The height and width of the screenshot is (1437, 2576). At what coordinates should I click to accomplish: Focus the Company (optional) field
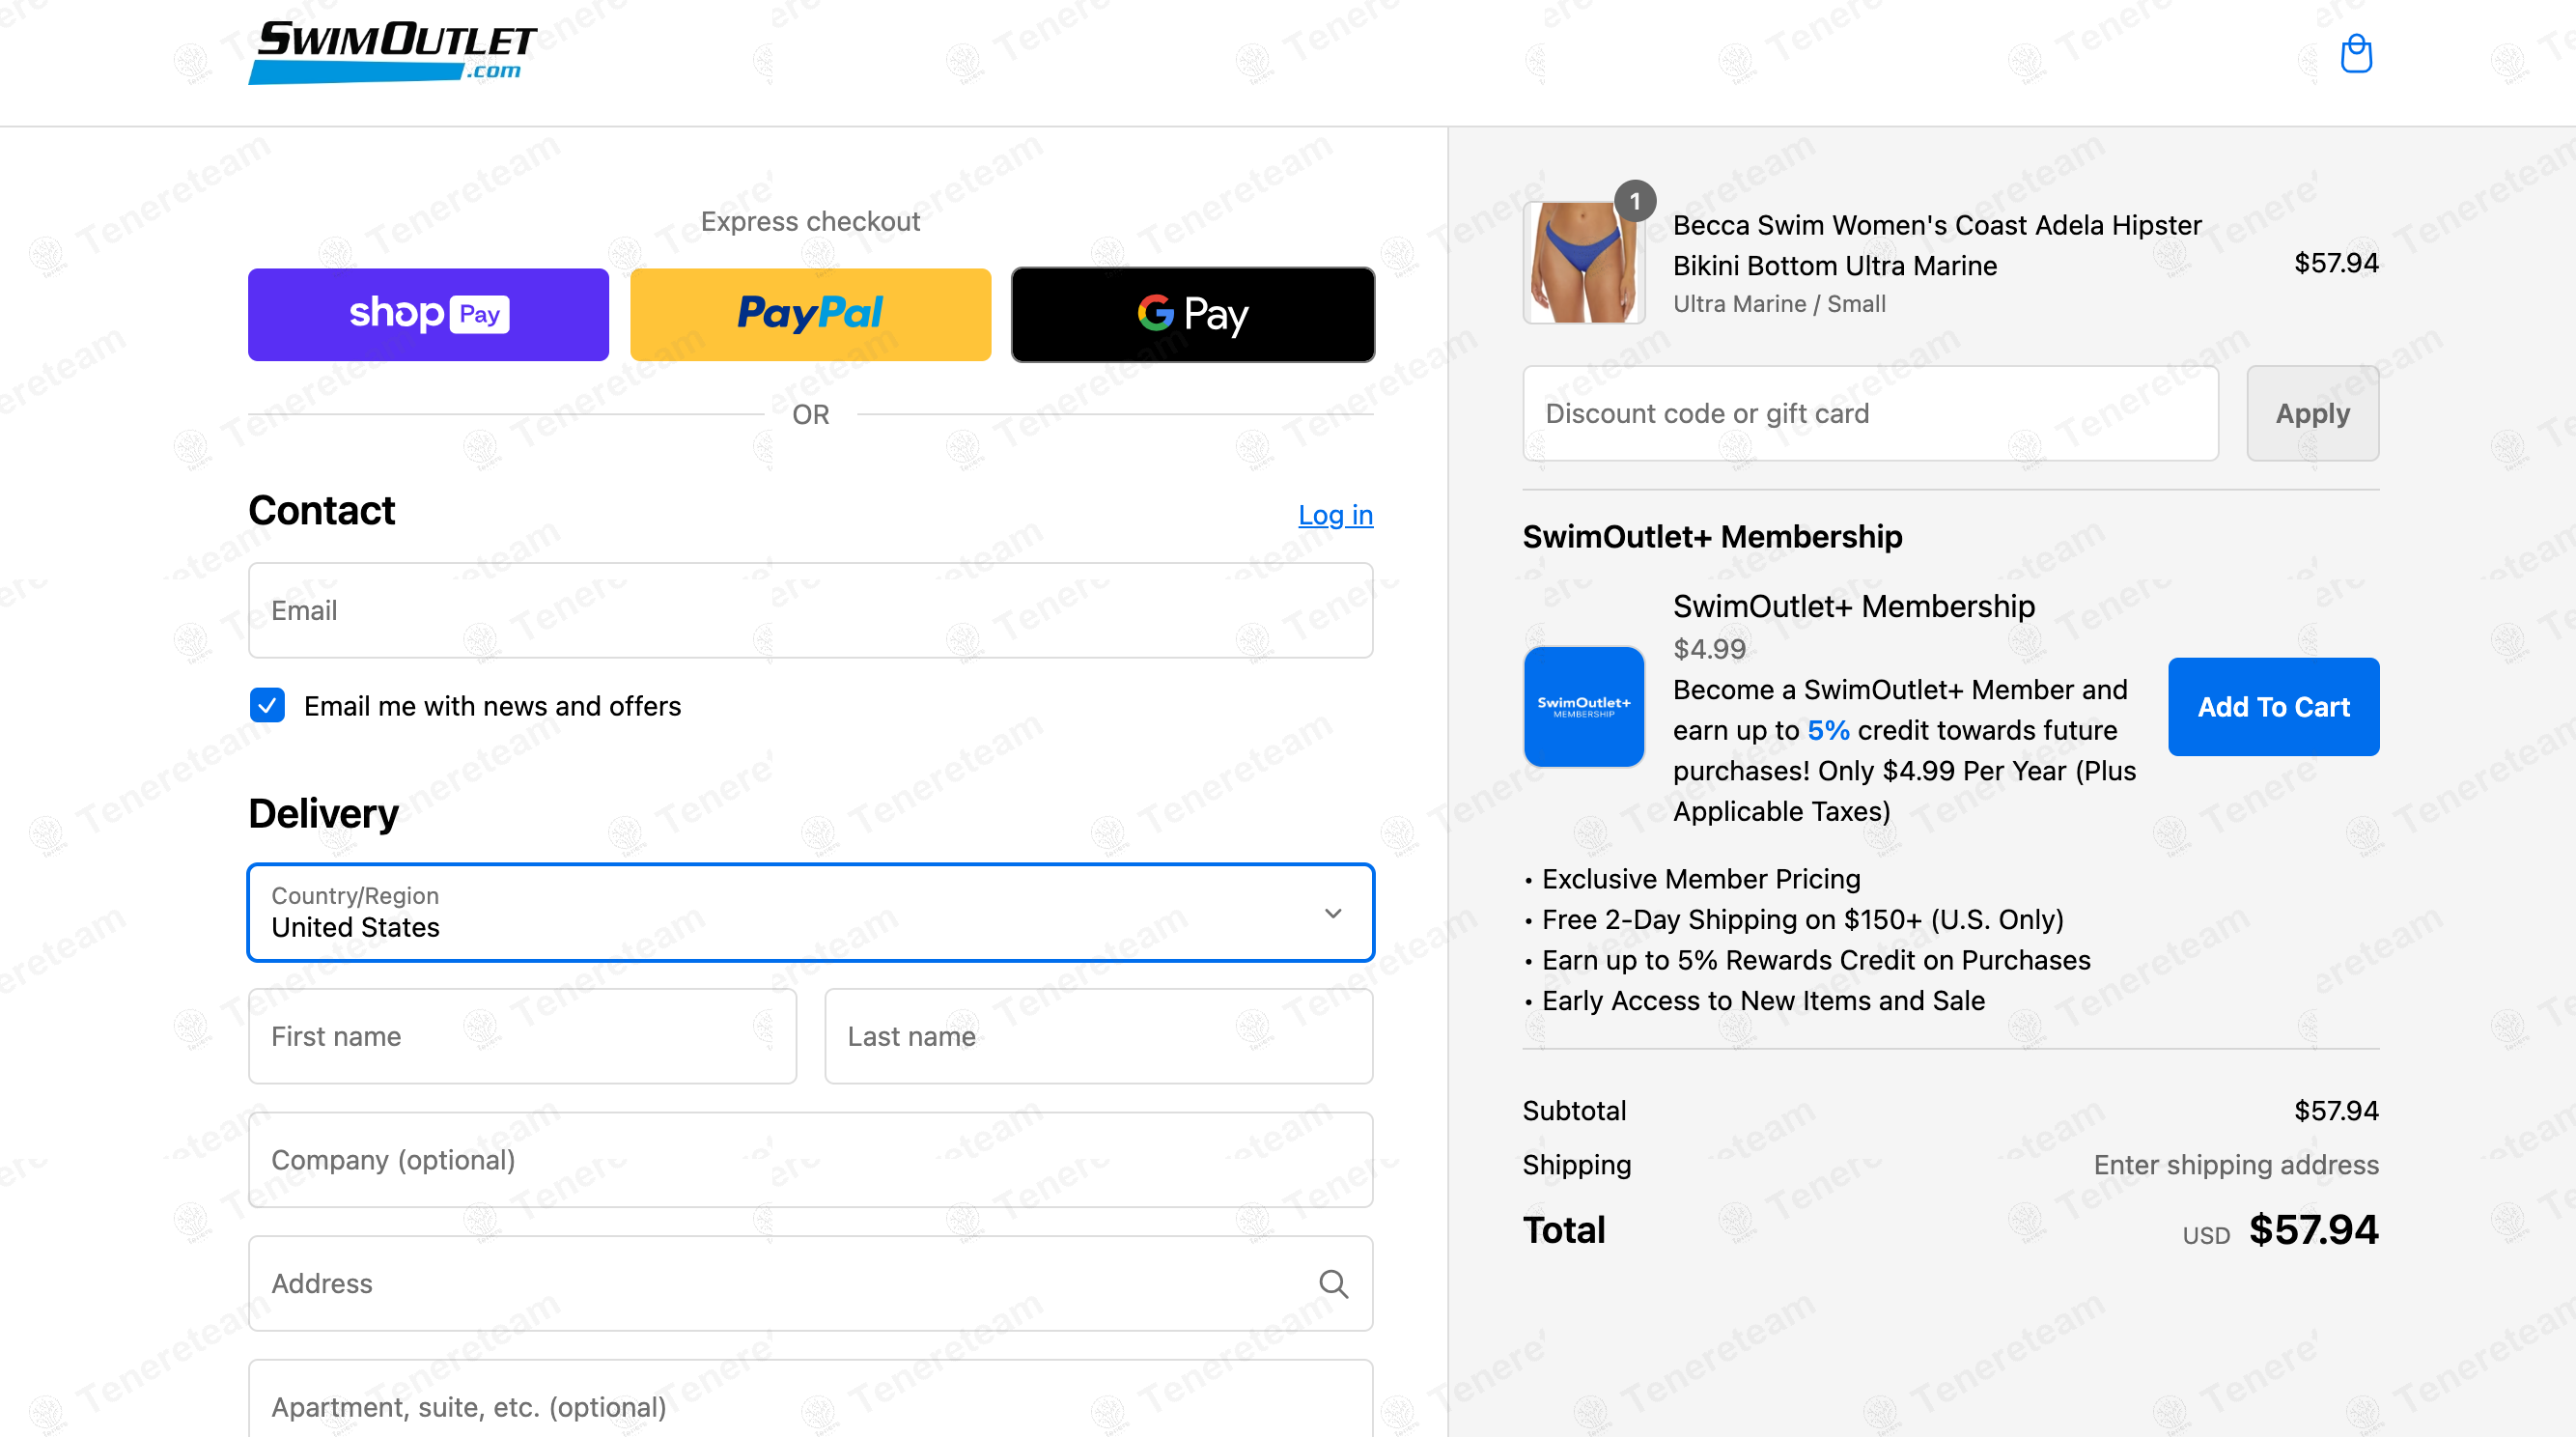810,1160
